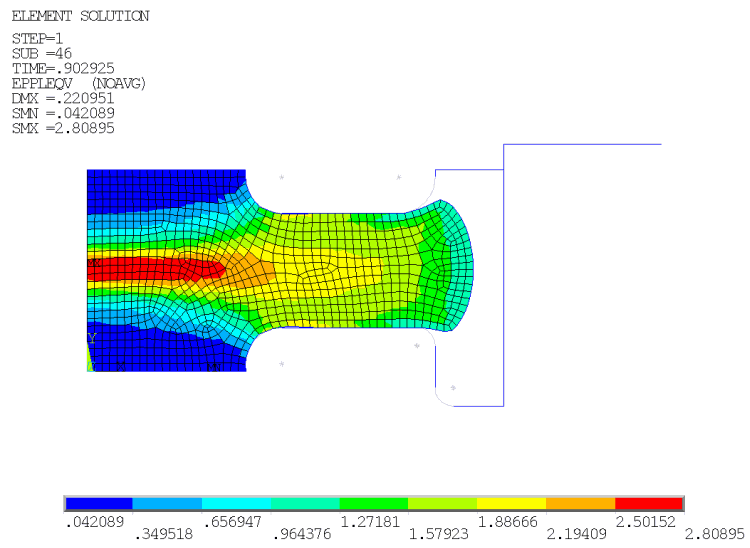Click the 'ELEMENT SOLUTION' title text
The image size is (750, 548).
coord(80,16)
